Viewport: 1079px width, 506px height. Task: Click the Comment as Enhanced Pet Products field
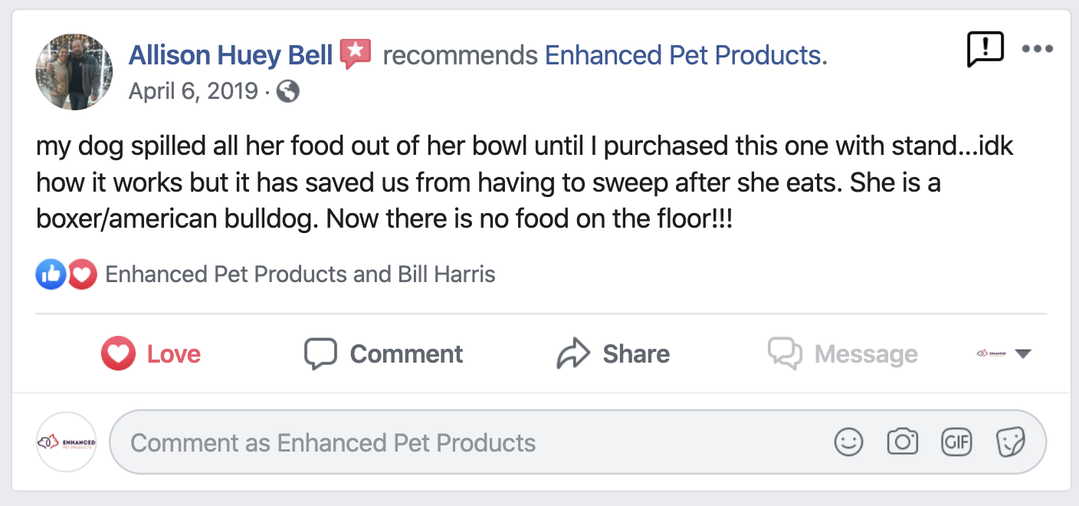tap(470, 442)
